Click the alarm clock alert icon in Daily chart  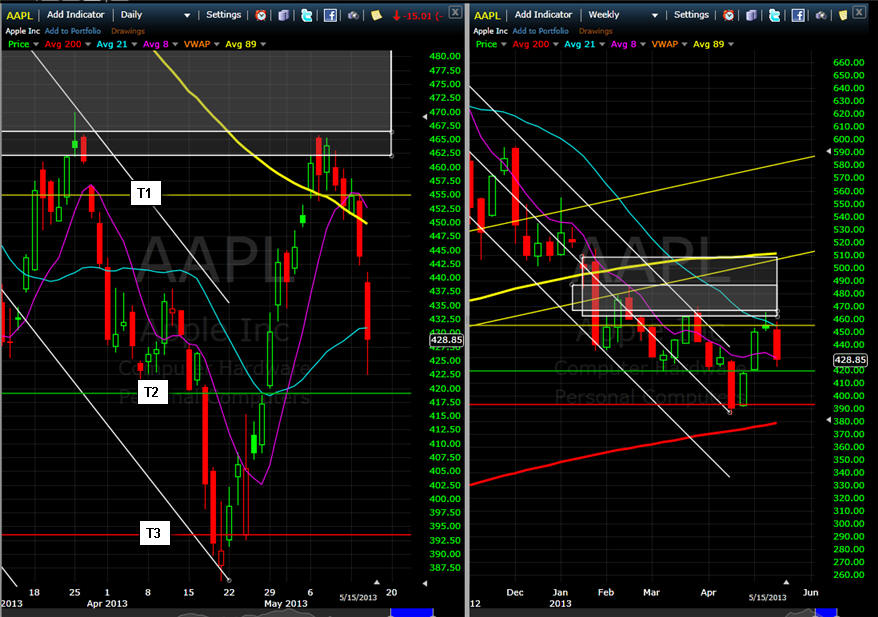[x=260, y=15]
